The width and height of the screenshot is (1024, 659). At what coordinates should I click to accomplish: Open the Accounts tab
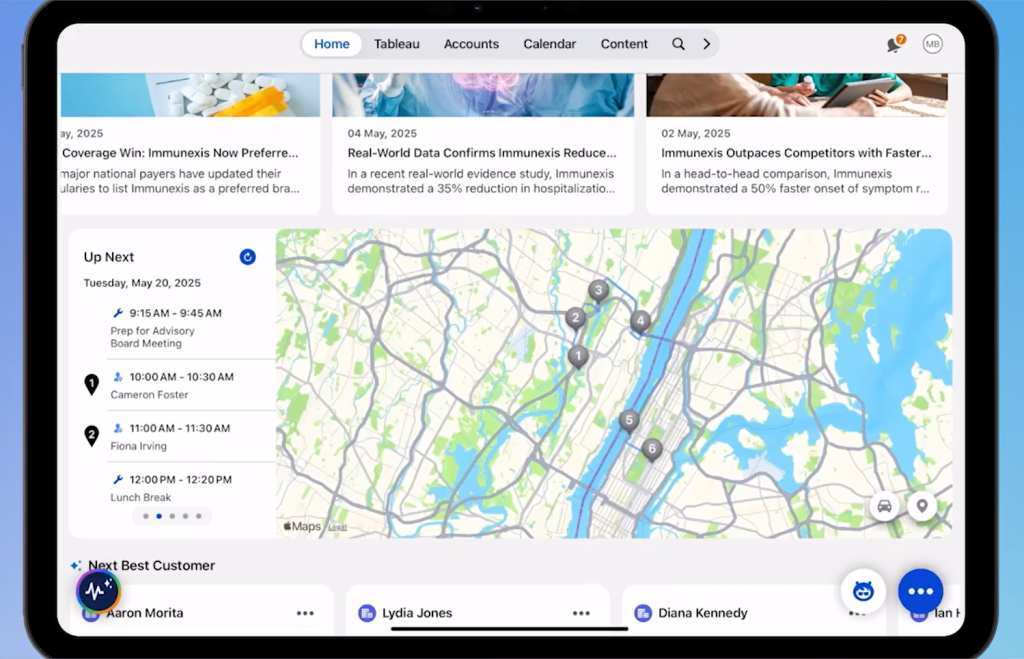point(472,44)
